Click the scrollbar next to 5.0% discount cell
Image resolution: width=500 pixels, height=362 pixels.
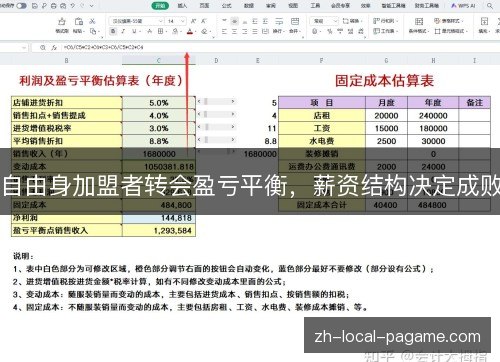(216, 101)
